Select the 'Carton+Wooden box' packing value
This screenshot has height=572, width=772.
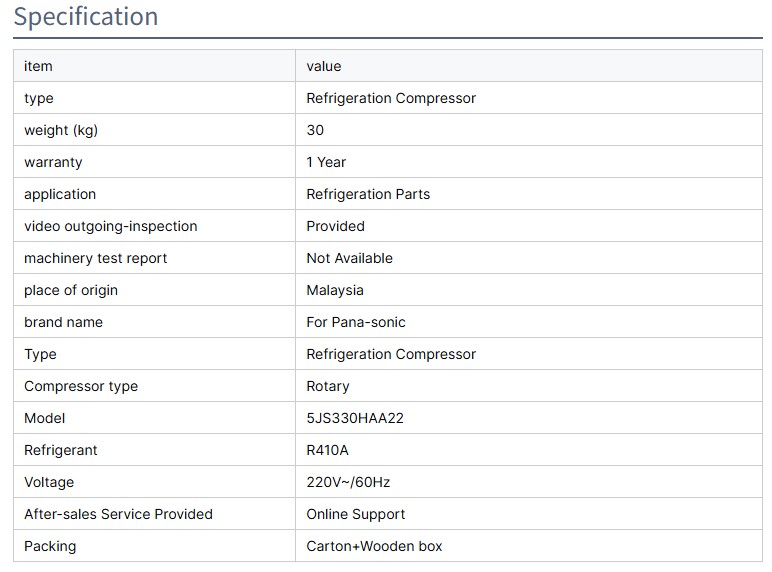tap(374, 546)
